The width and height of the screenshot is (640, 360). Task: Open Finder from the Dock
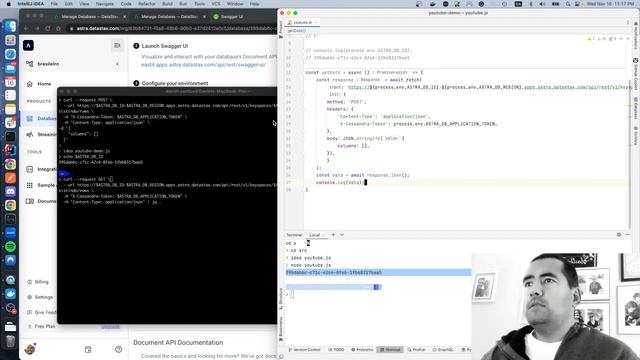pyautogui.click(x=10, y=26)
